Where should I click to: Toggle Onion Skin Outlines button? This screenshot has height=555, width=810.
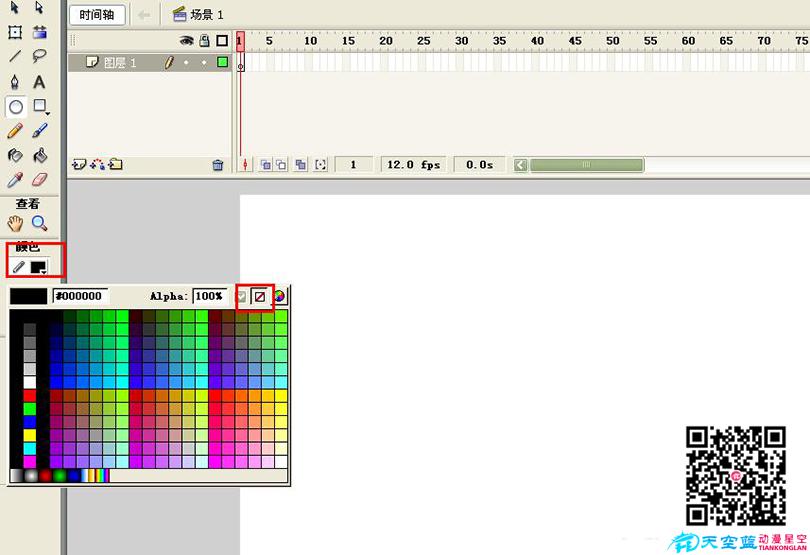pos(281,165)
